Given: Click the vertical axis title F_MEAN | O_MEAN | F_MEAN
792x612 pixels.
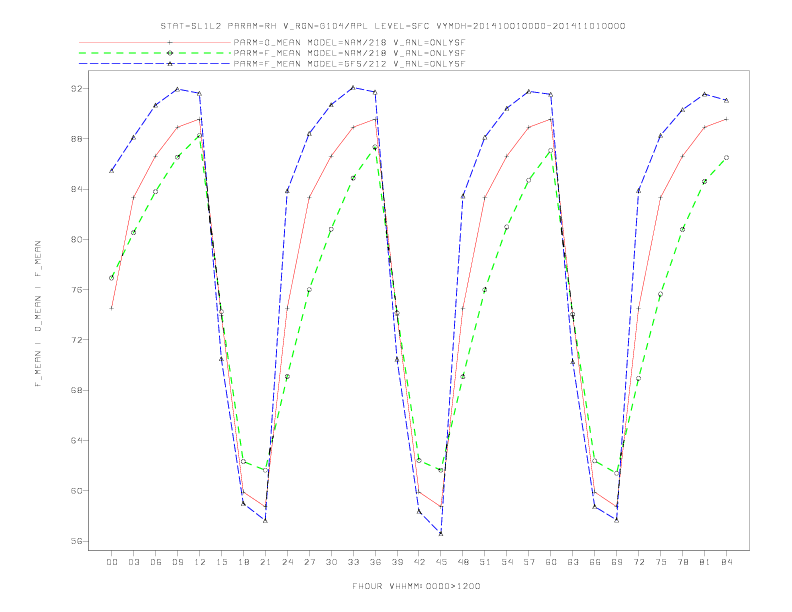Looking at the screenshot, I should pyautogui.click(x=38, y=314).
